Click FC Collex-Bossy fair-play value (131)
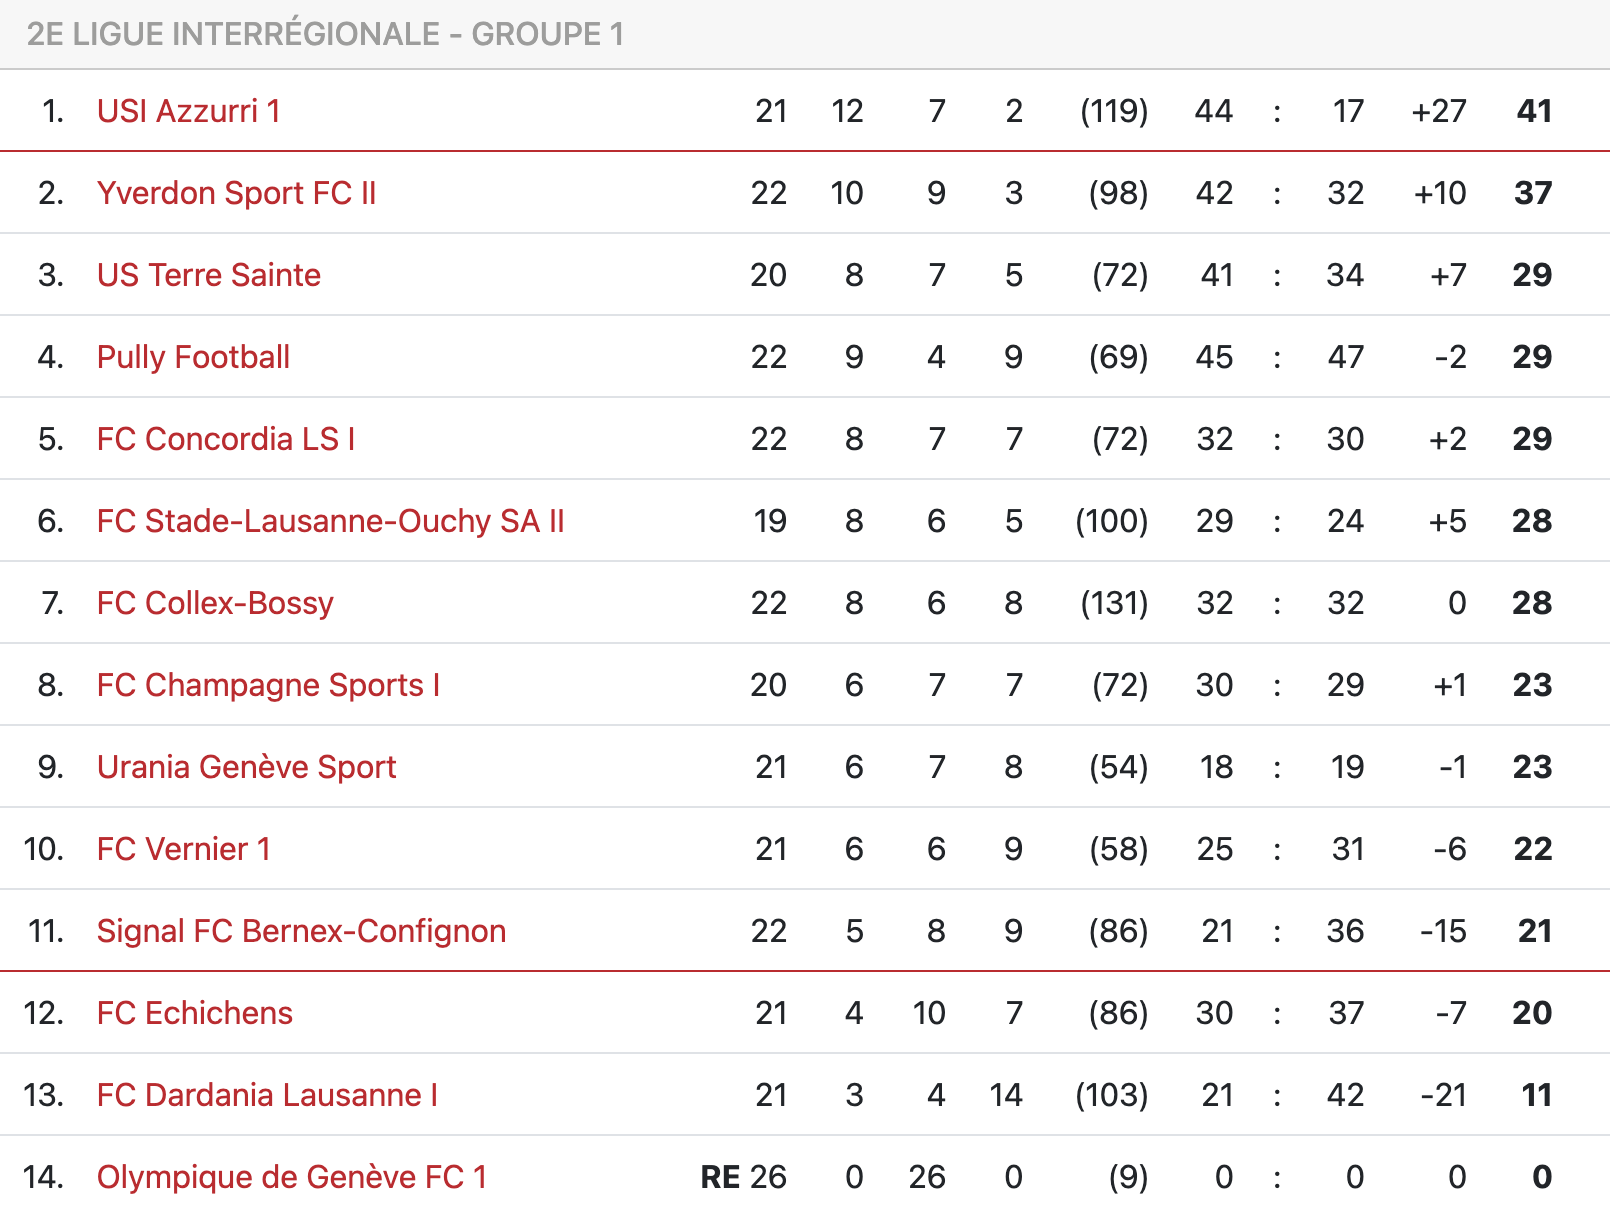 point(1114,603)
